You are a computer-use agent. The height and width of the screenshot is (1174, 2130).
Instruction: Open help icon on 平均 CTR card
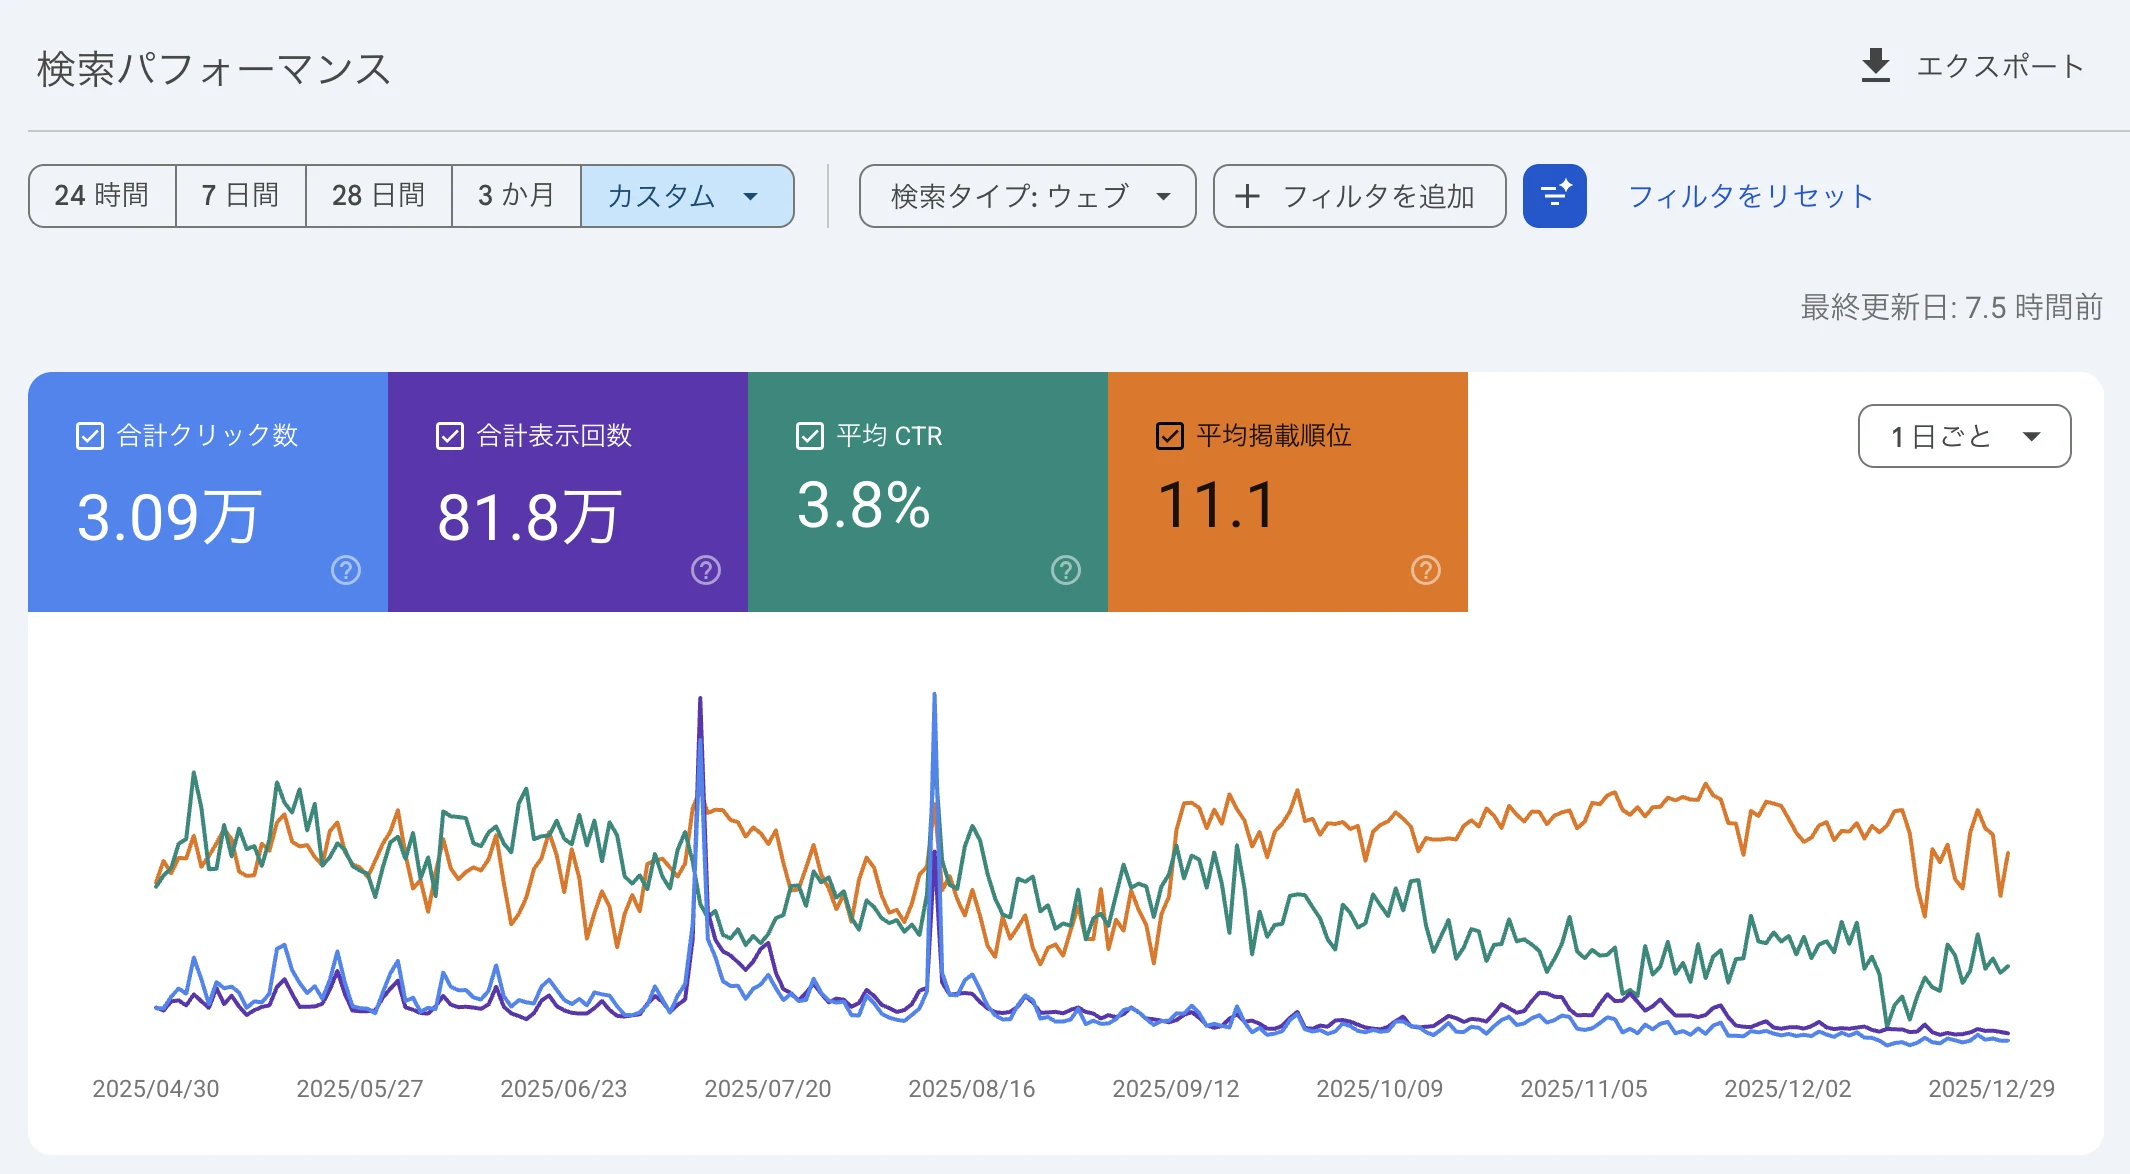pos(1066,570)
